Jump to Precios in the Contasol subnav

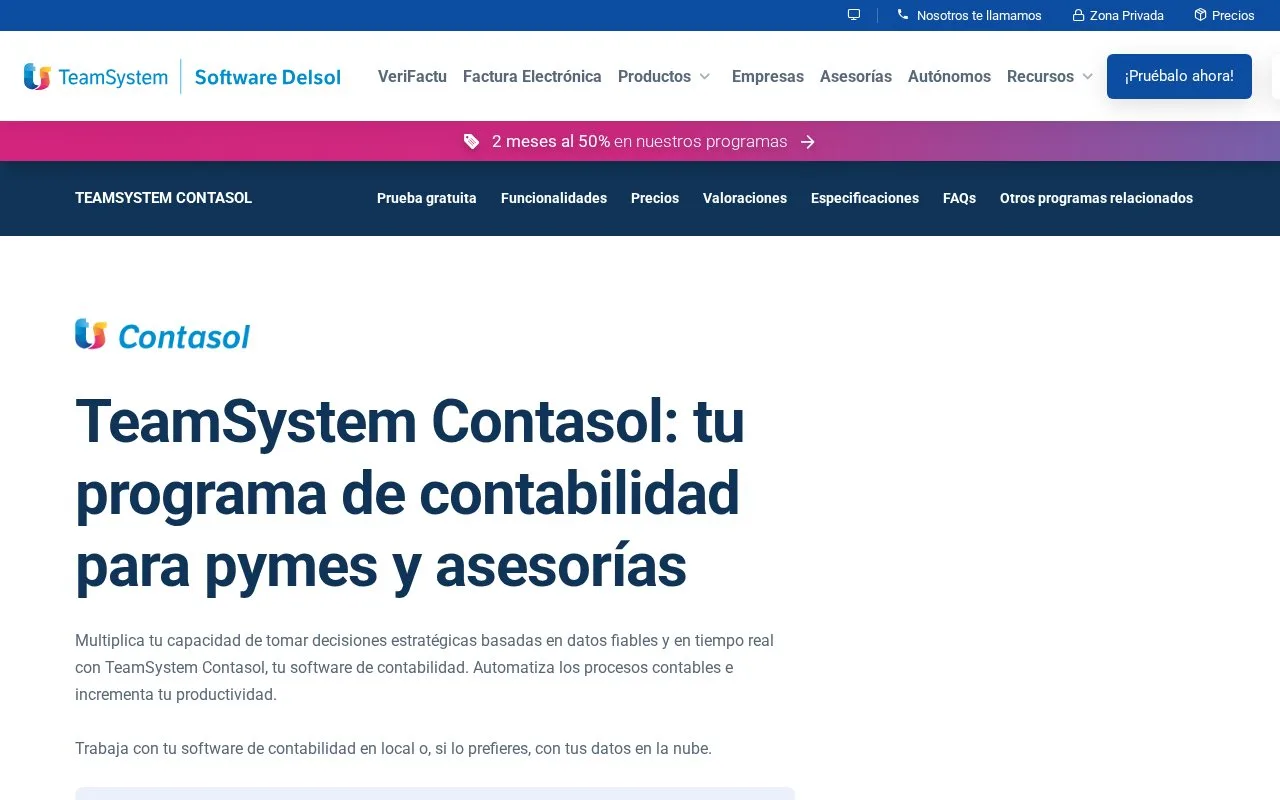[x=655, y=198]
